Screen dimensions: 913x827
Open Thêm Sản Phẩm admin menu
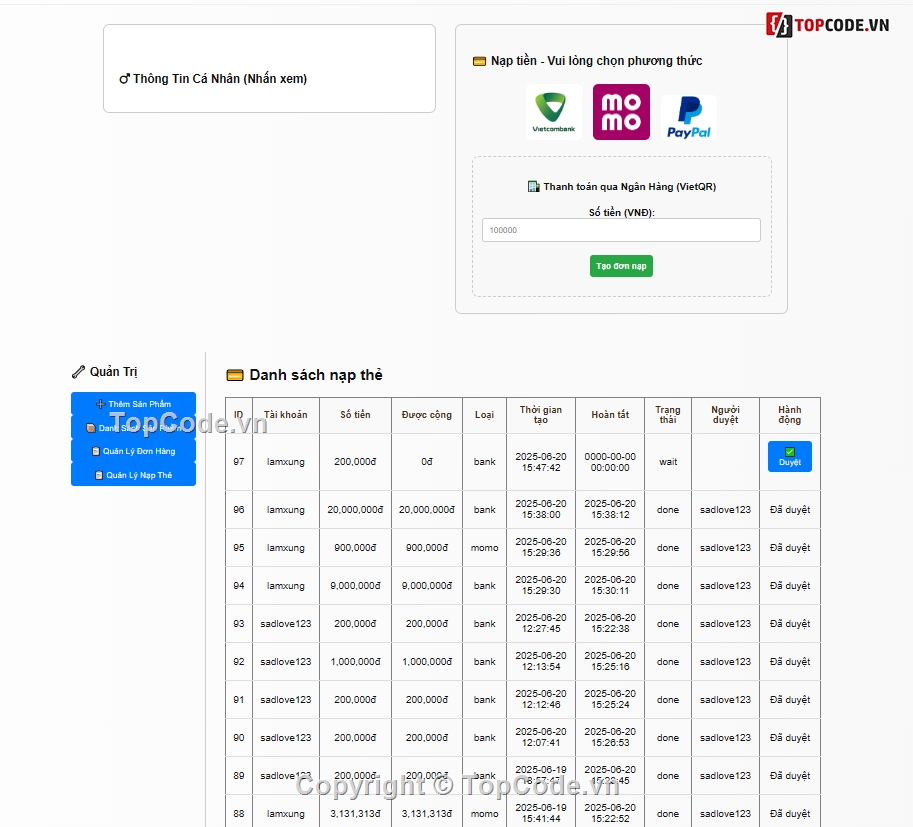pyautogui.click(x=133, y=404)
